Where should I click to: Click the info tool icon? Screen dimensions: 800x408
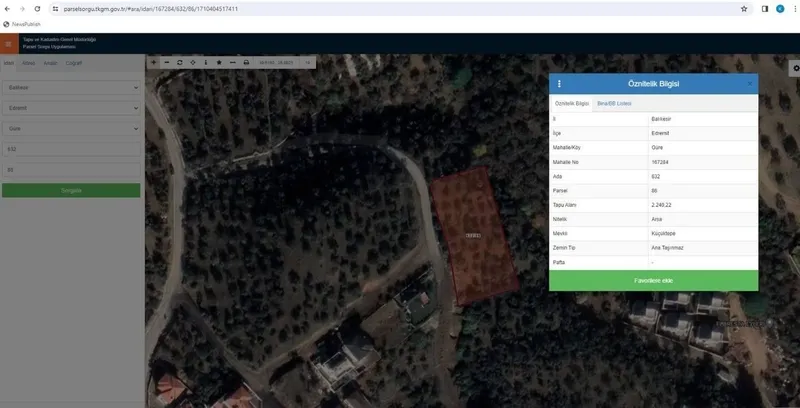tap(206, 62)
